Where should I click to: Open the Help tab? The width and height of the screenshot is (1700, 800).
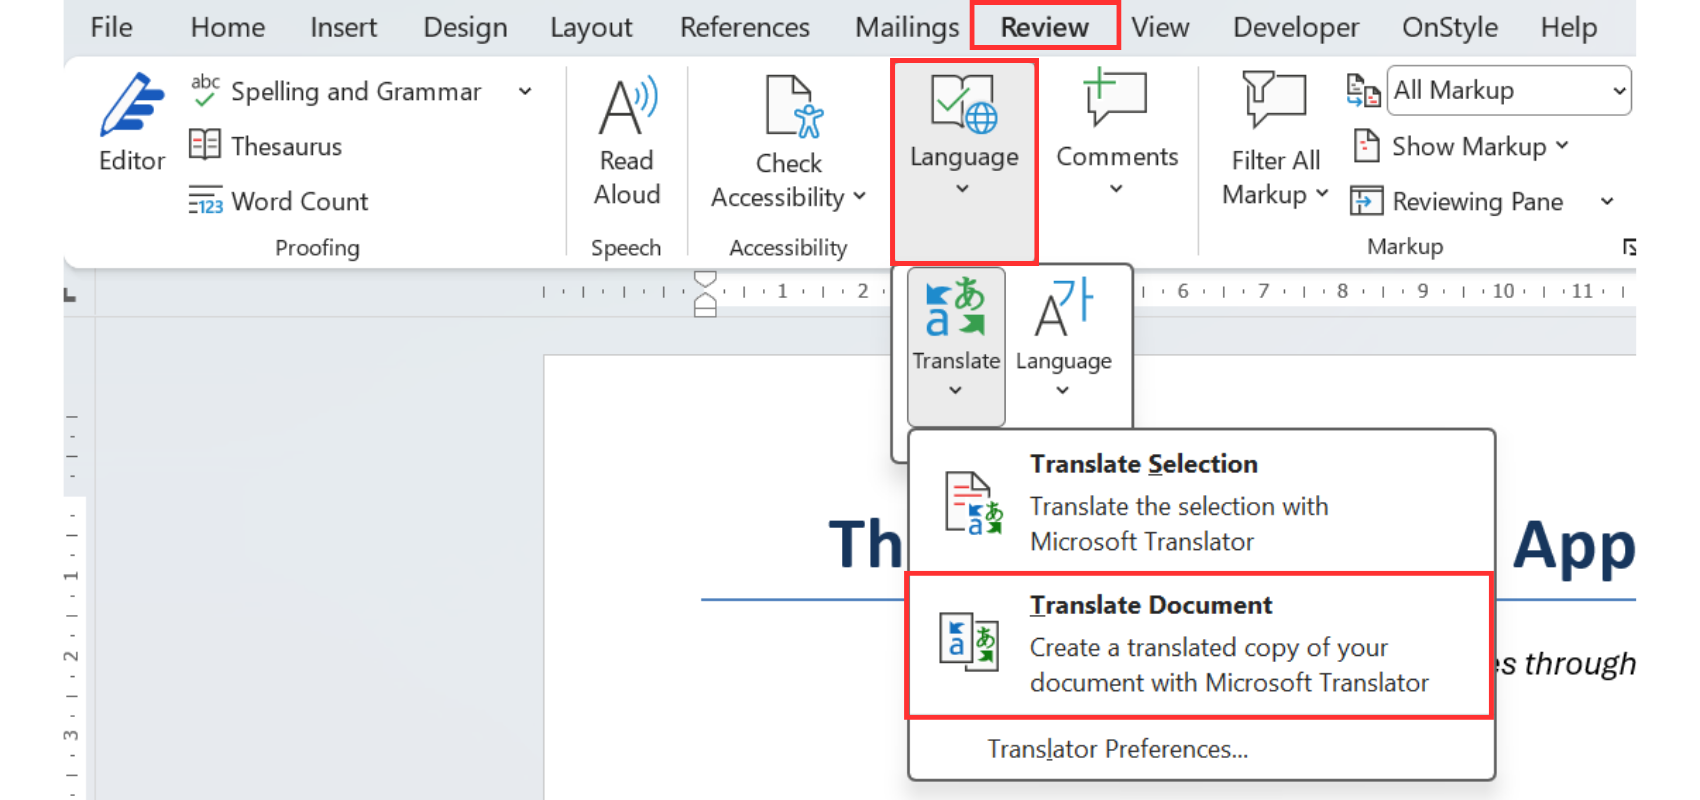point(1569,27)
